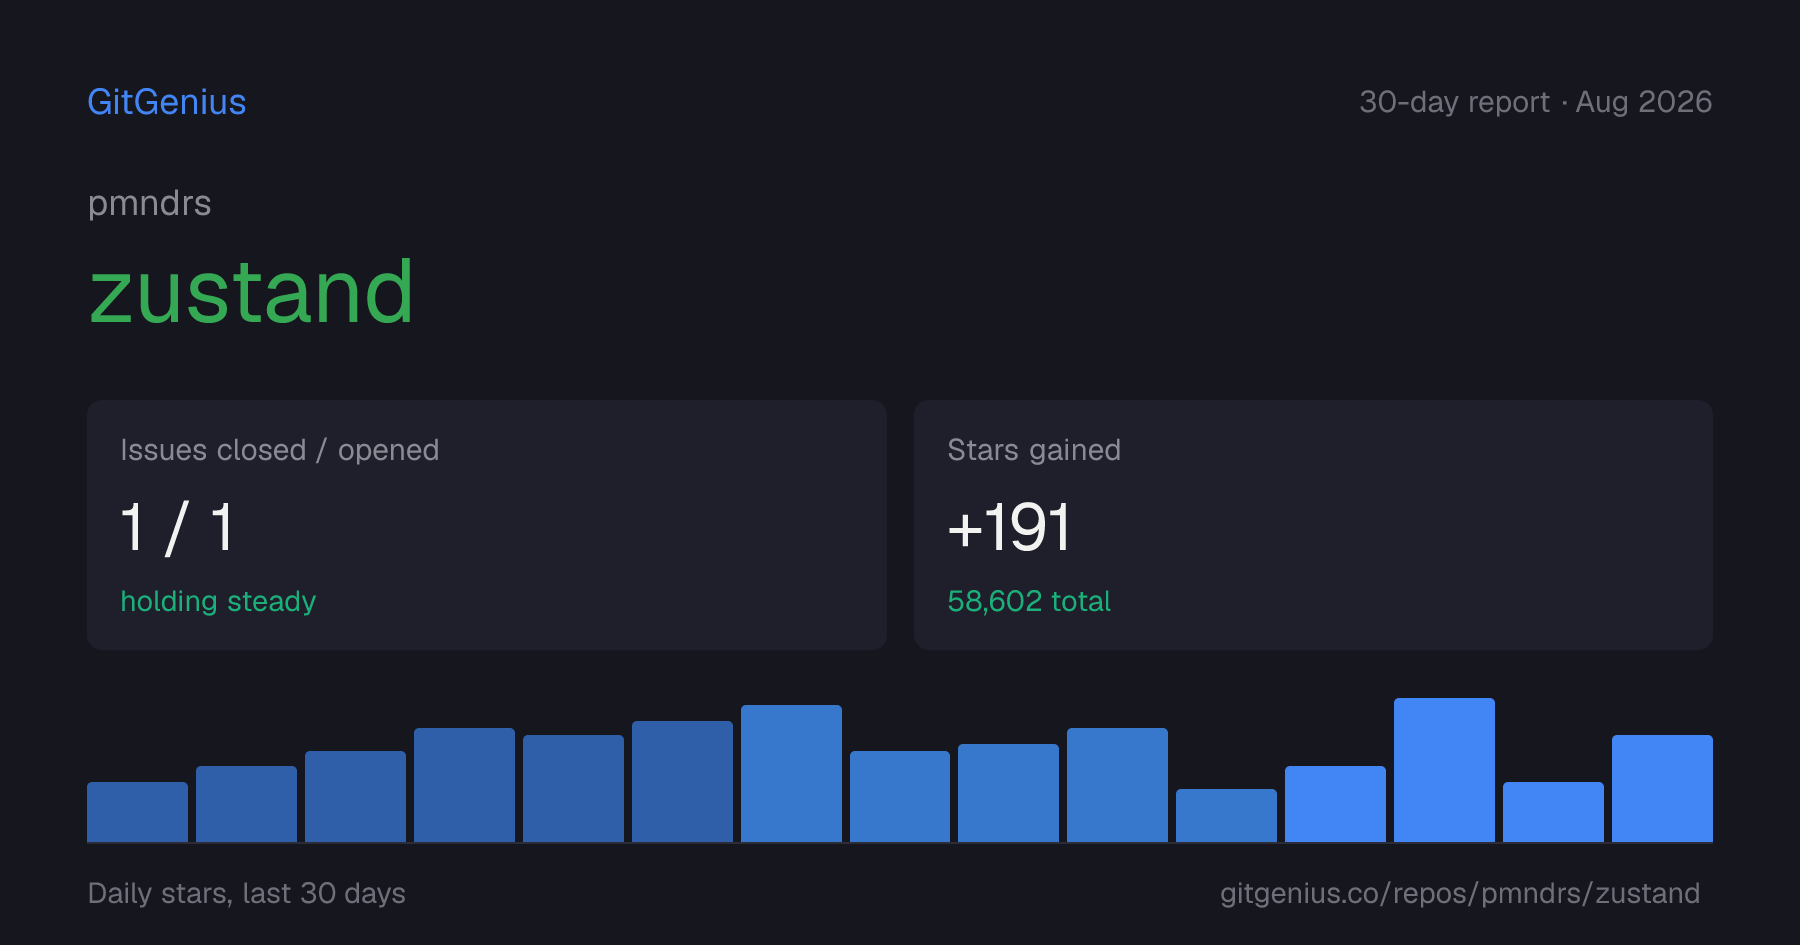1800x945 pixels.
Task: Click the tallest bar in the daily stars chart
Action: (x=1444, y=770)
